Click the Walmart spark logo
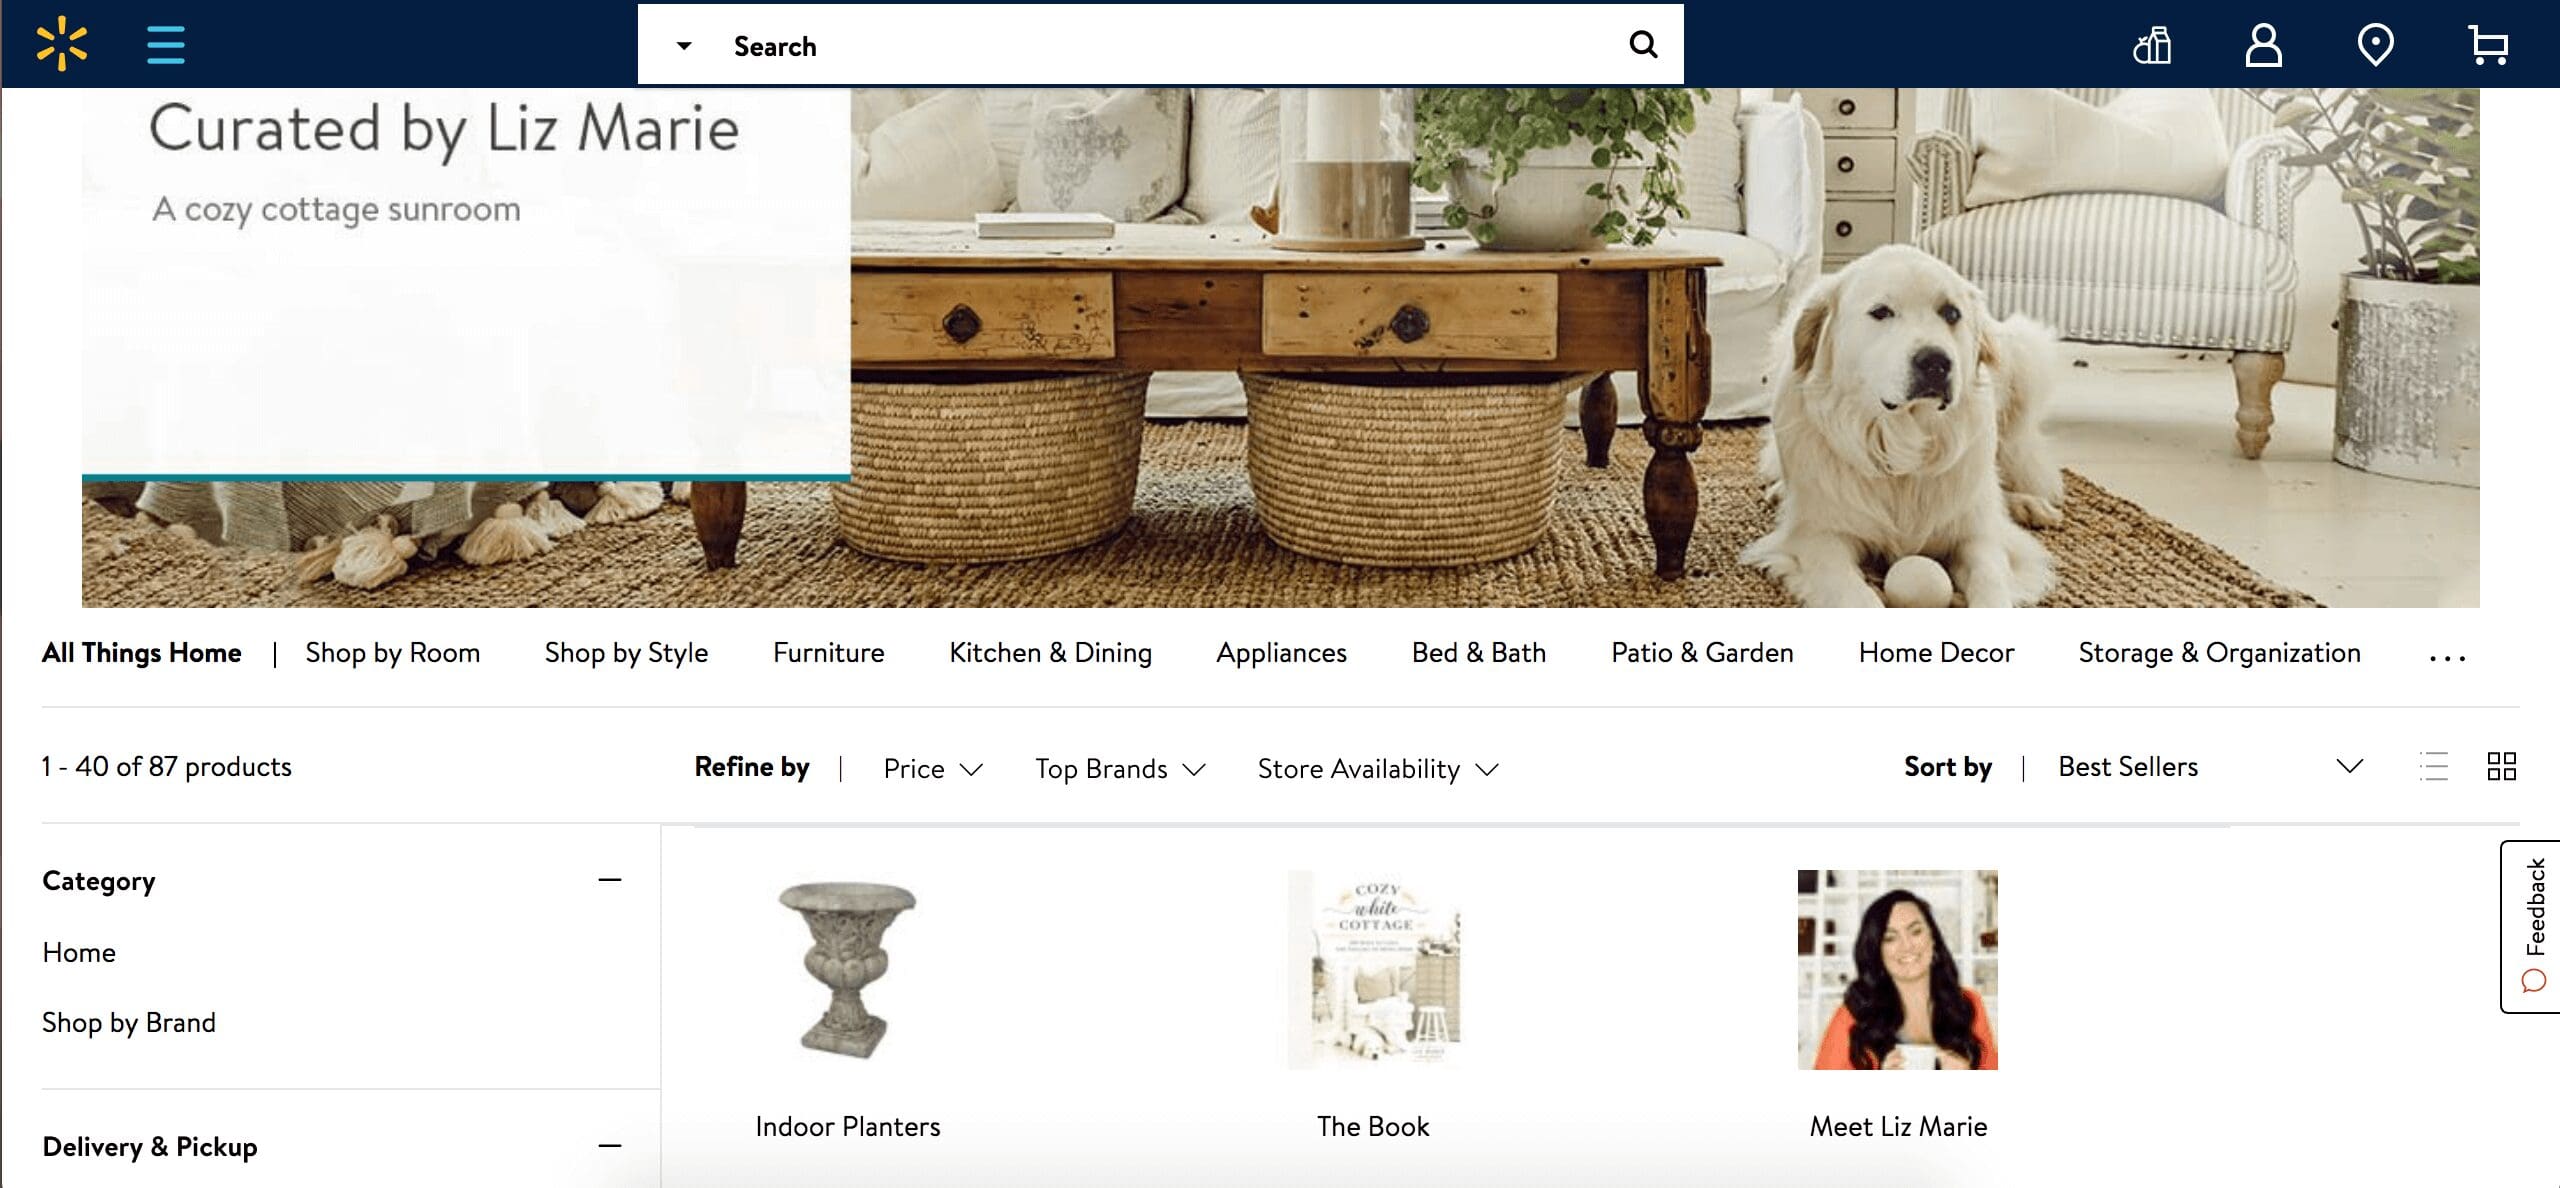The width and height of the screenshot is (2560, 1188). 62,44
